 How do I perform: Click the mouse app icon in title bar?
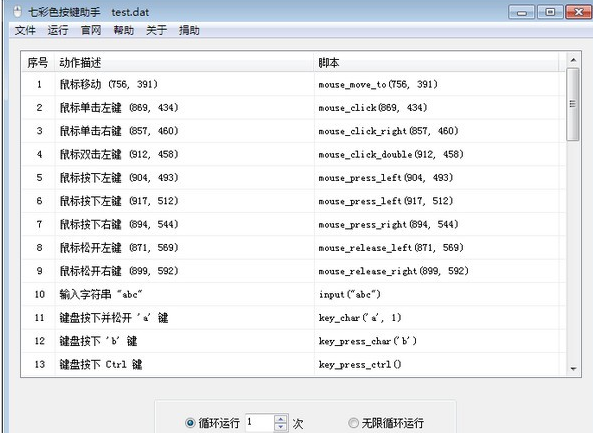(17, 12)
